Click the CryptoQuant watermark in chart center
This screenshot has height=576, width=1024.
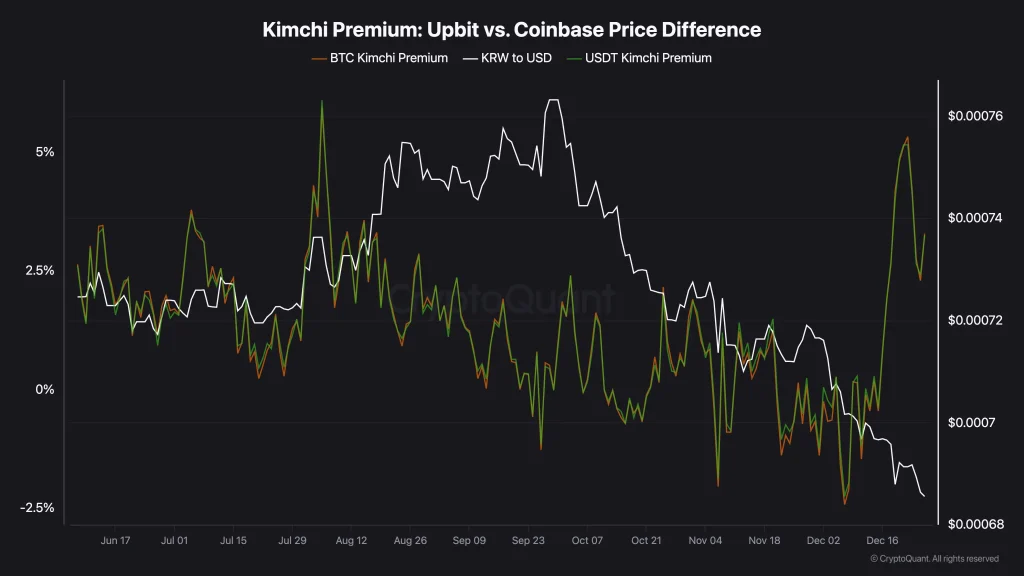[x=502, y=298]
